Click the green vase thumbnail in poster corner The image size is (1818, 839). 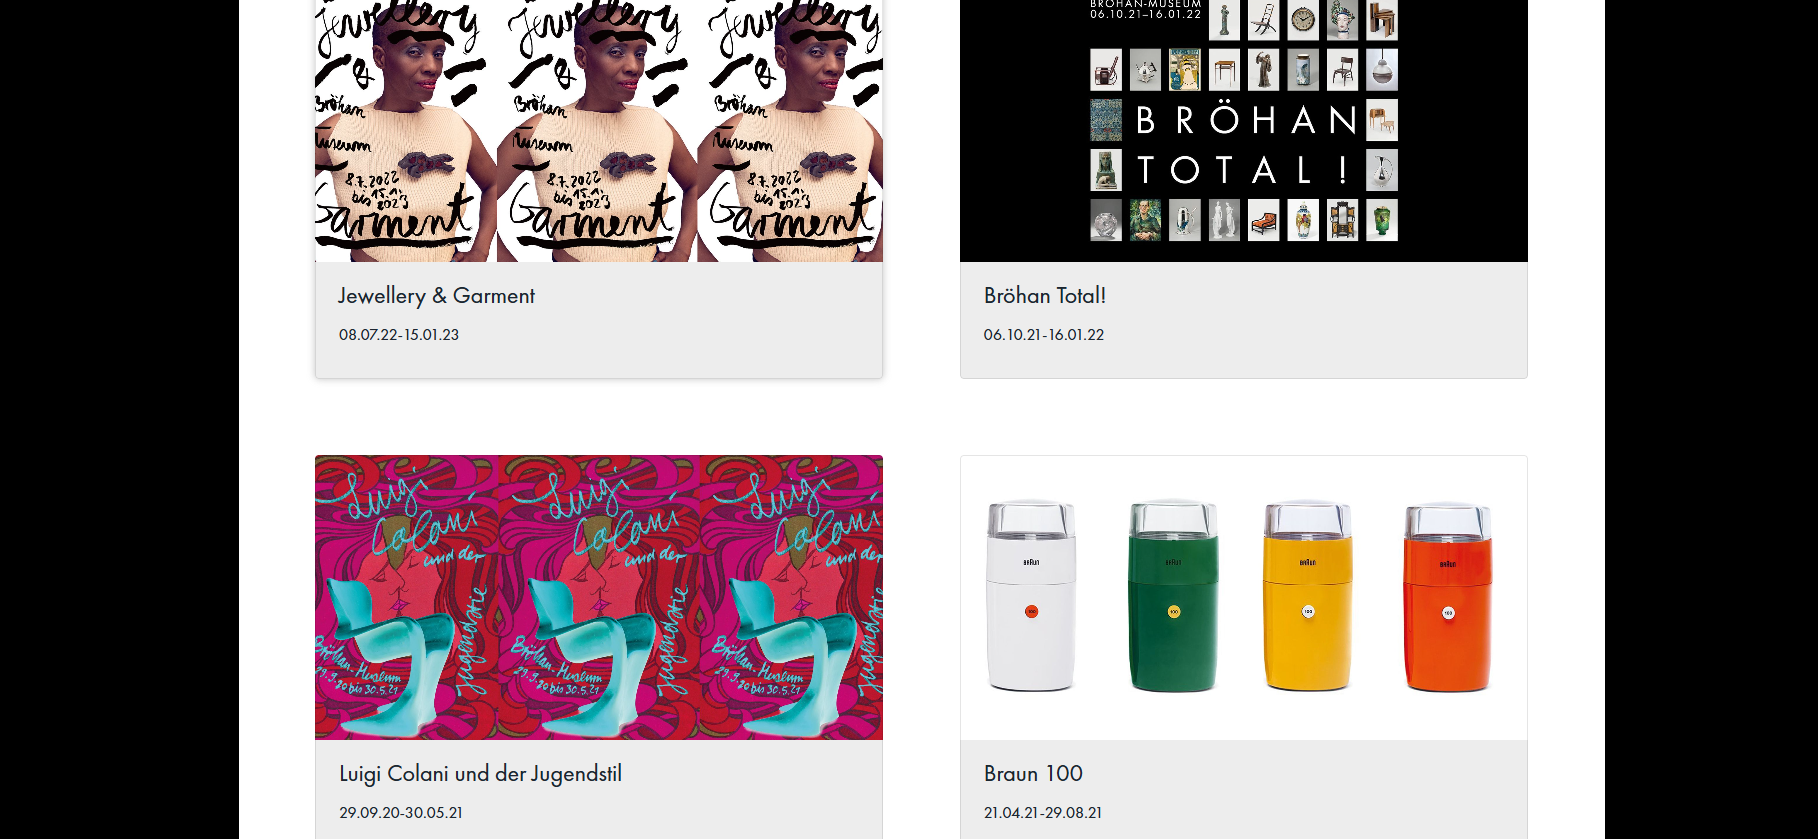click(1382, 220)
